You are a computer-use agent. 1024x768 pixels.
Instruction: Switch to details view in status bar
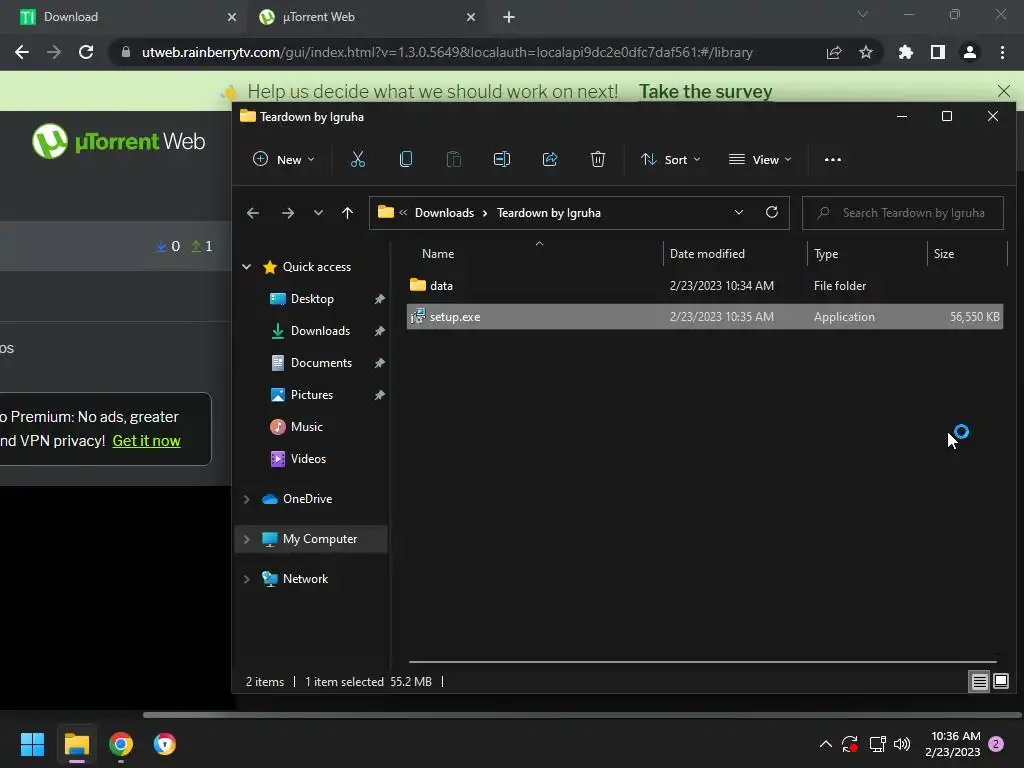[x=980, y=682]
